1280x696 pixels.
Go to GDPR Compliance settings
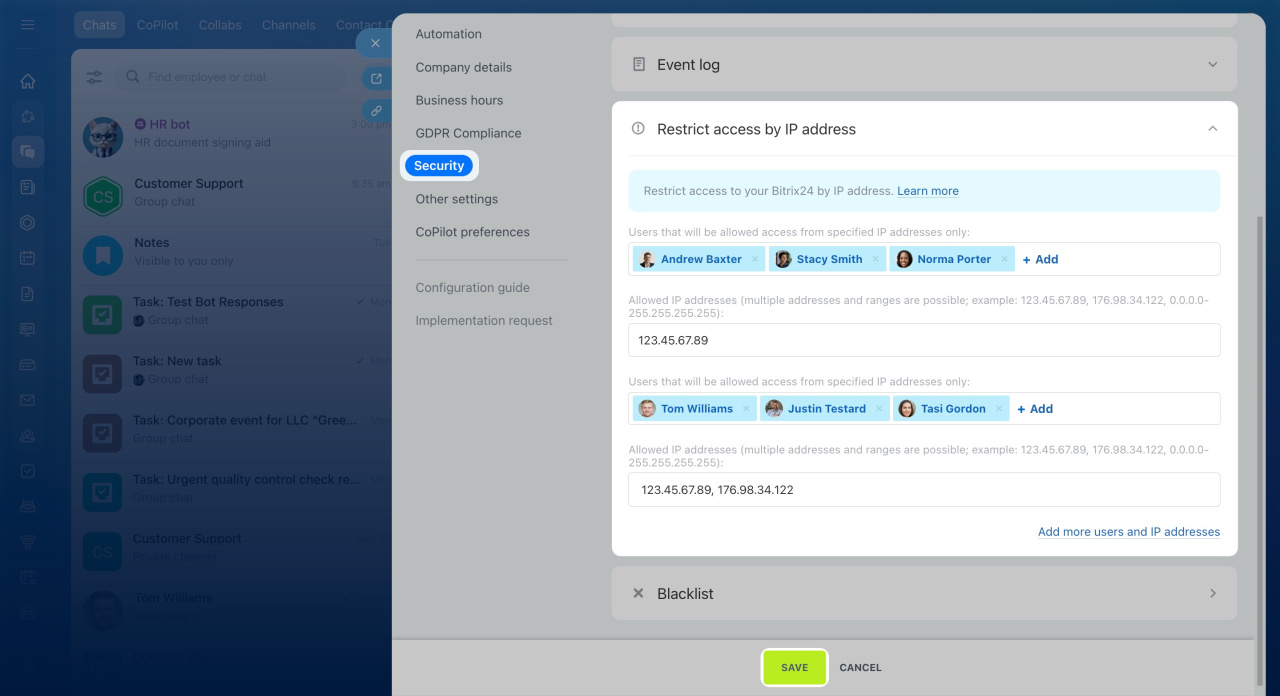click(468, 133)
